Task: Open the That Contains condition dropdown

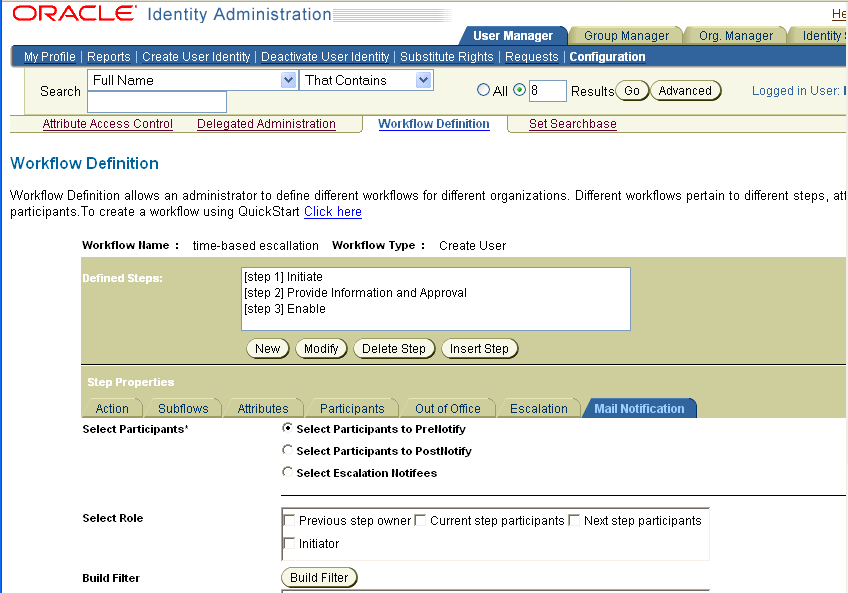Action: [366, 80]
